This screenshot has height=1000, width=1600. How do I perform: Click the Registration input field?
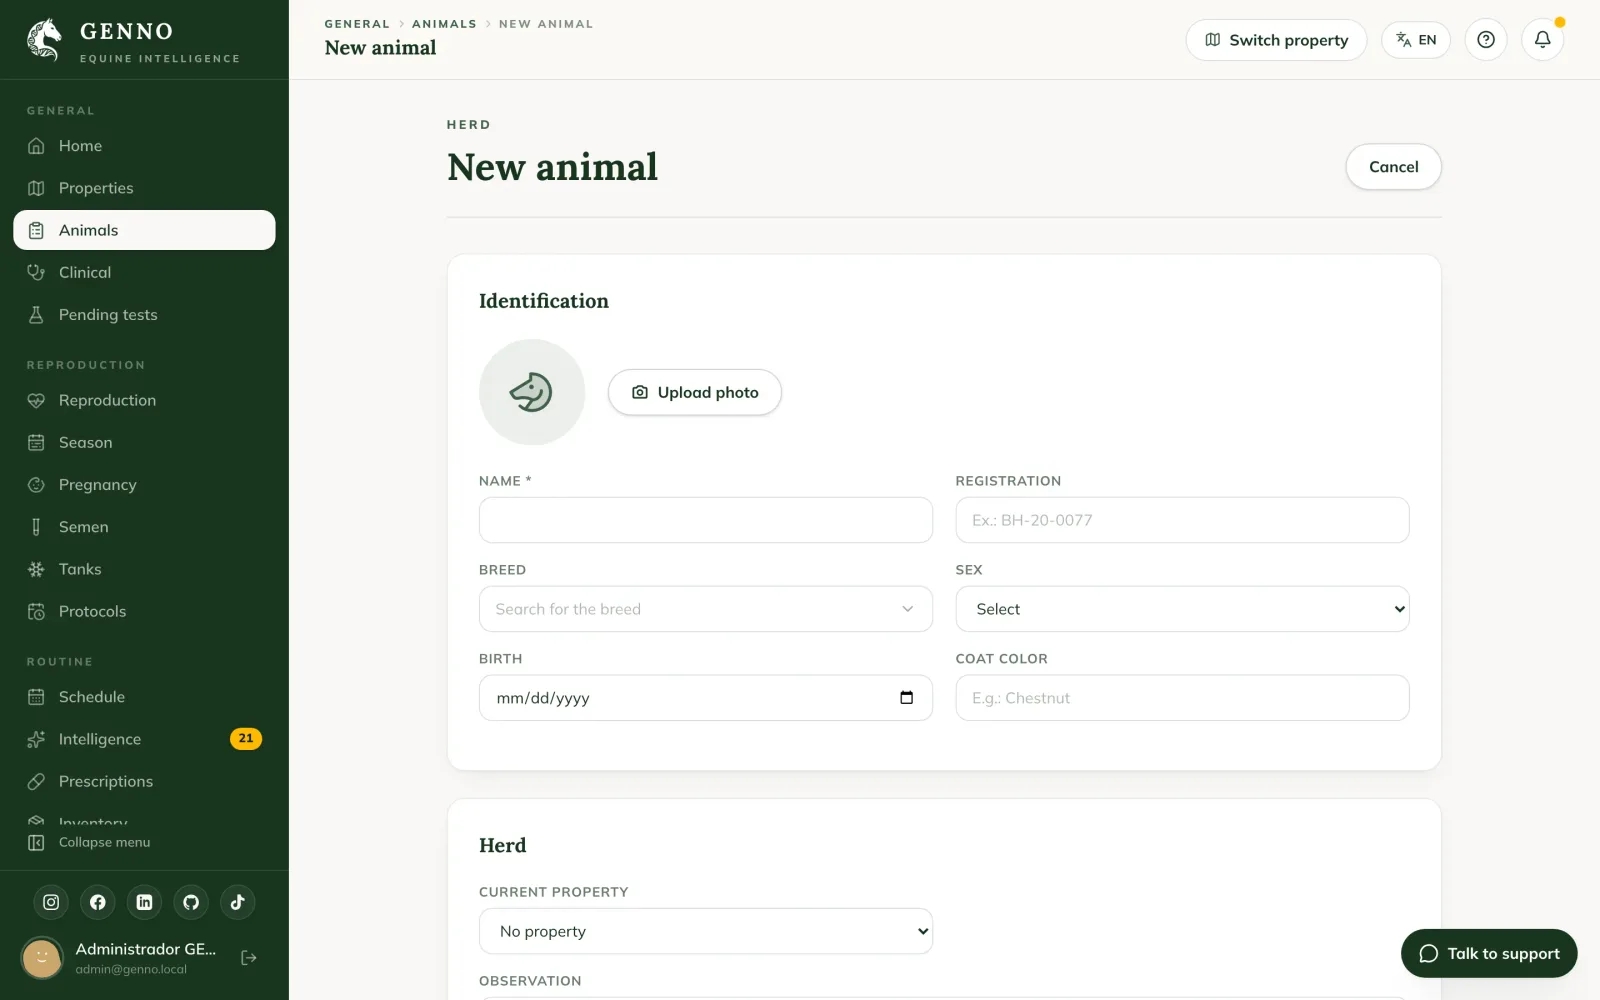click(x=1182, y=520)
